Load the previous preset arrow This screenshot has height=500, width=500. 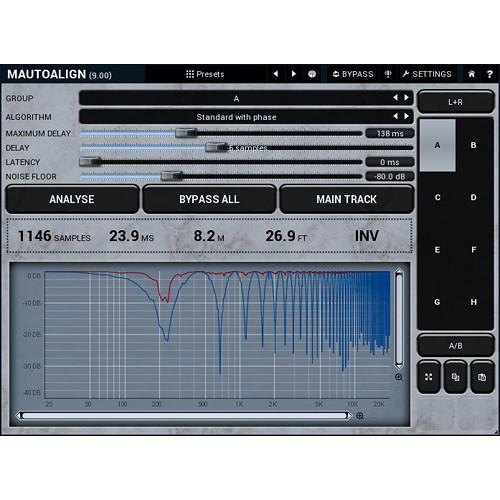point(276,74)
